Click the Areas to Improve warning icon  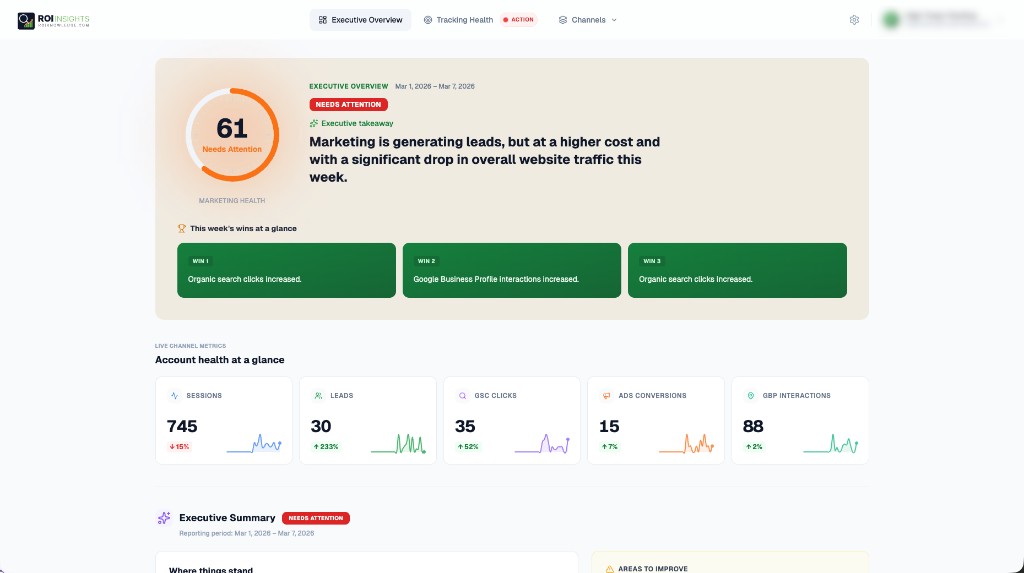609,569
